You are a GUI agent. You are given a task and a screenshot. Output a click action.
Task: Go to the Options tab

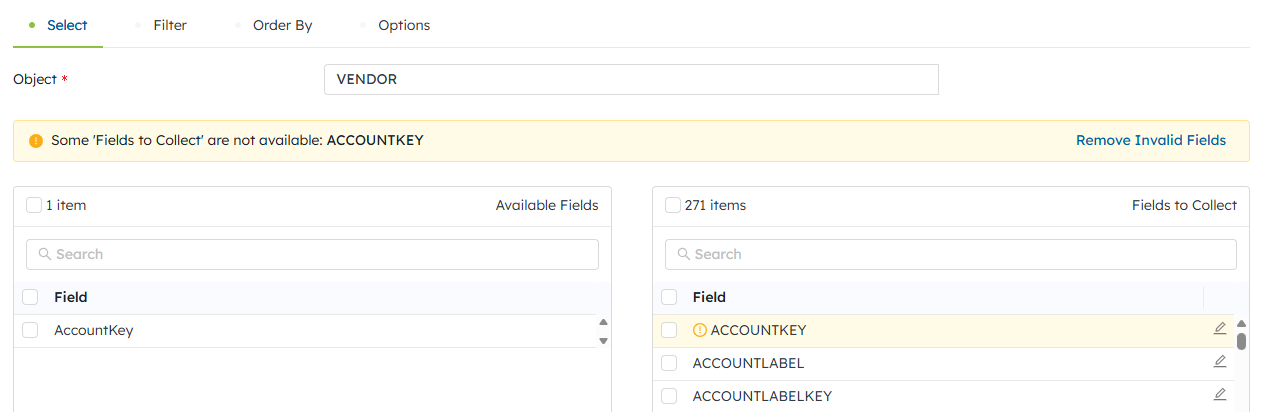click(403, 25)
